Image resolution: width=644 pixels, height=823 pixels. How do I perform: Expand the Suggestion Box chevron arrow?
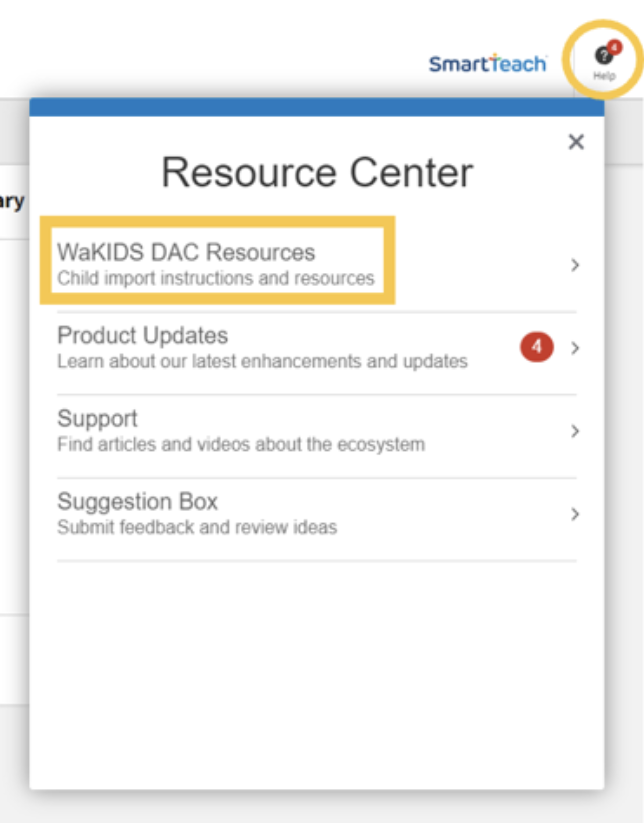[575, 514]
